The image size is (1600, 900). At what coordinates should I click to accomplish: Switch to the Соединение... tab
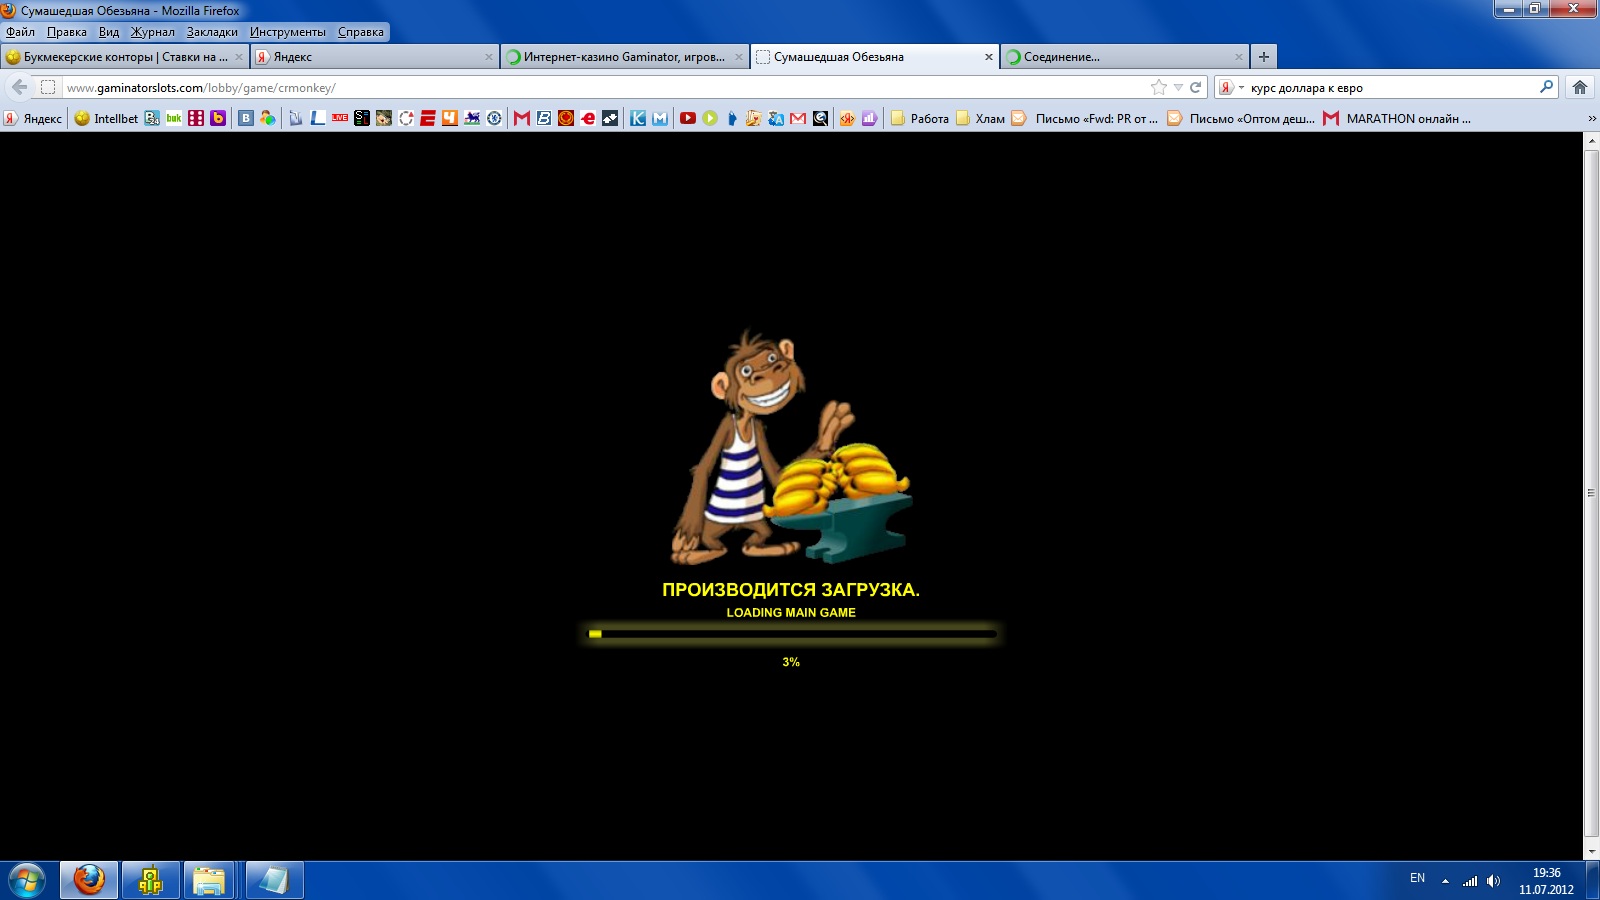[1125, 57]
